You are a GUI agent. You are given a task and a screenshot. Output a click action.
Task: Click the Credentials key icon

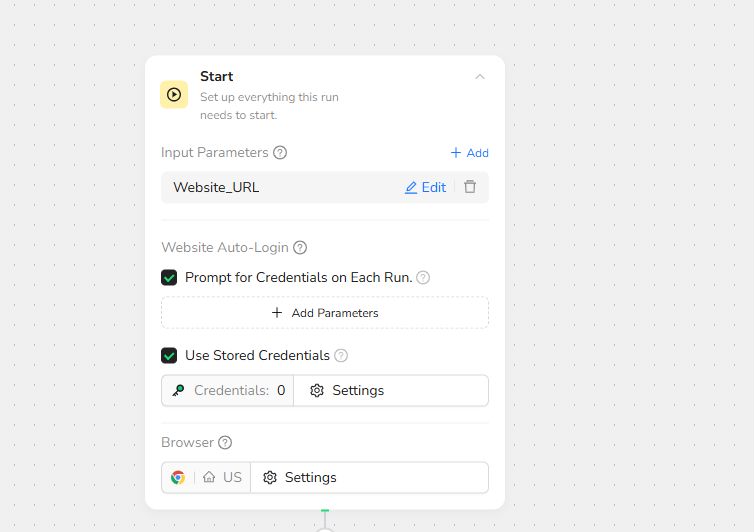tap(179, 391)
